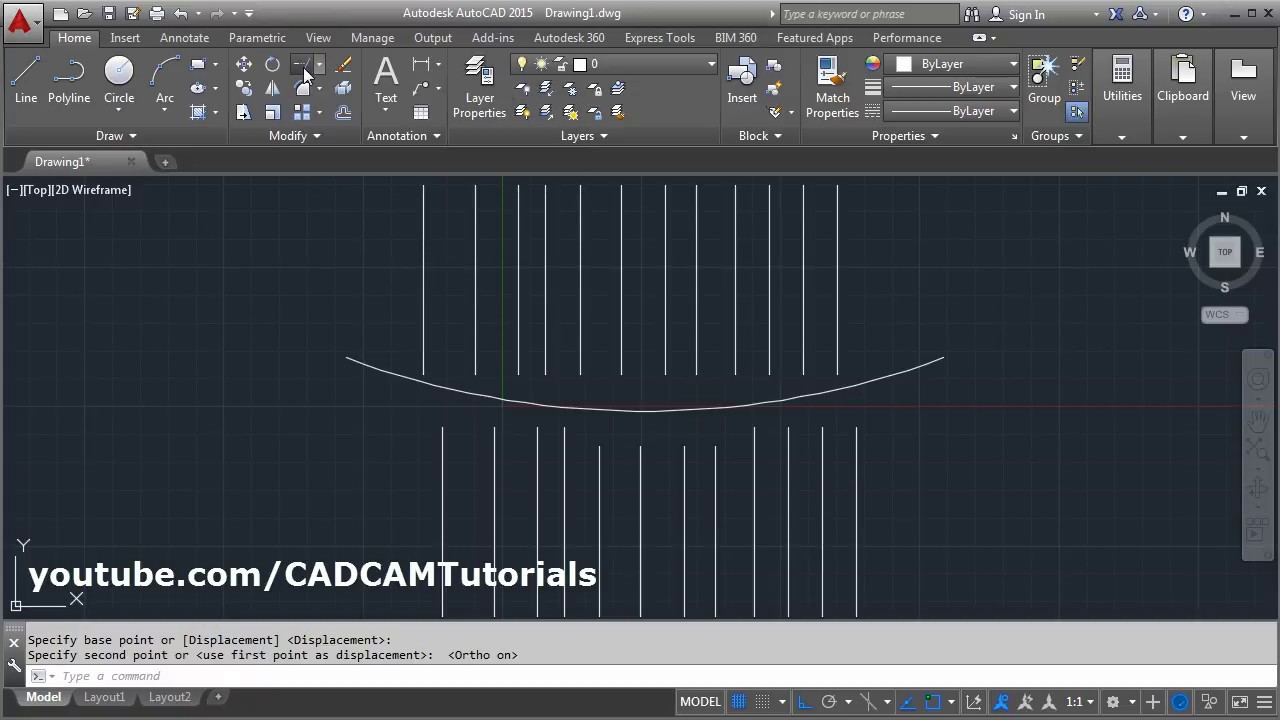
Task: Expand the Layers panel
Action: [x=584, y=136]
